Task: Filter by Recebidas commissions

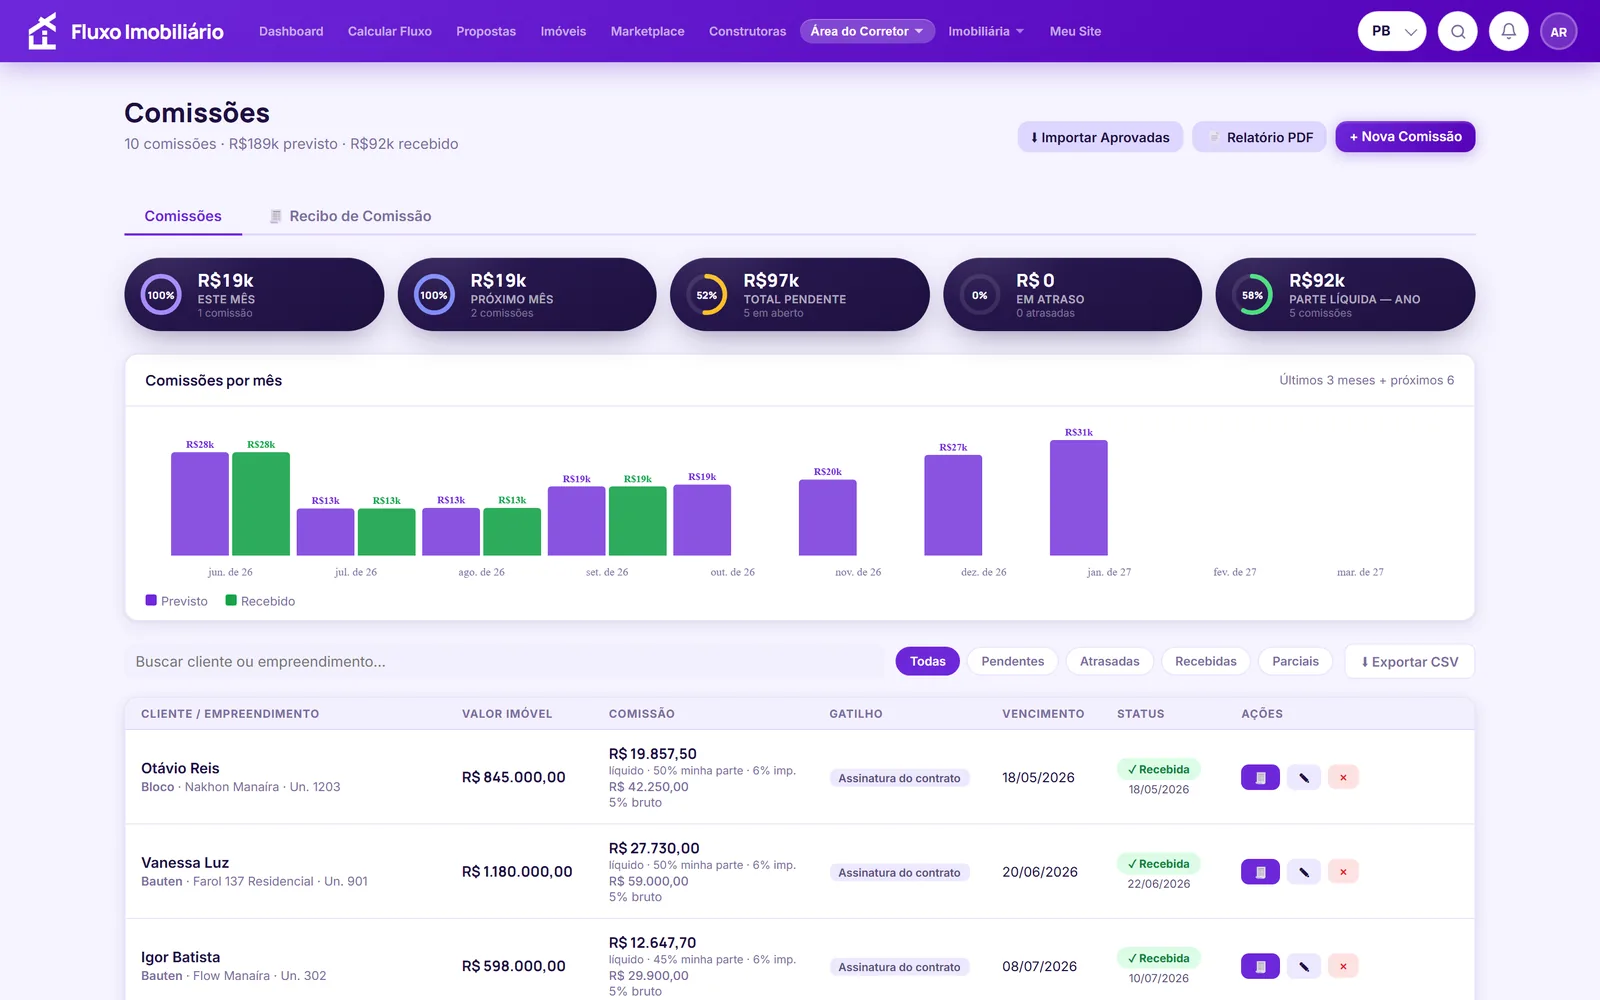Action: (1206, 661)
